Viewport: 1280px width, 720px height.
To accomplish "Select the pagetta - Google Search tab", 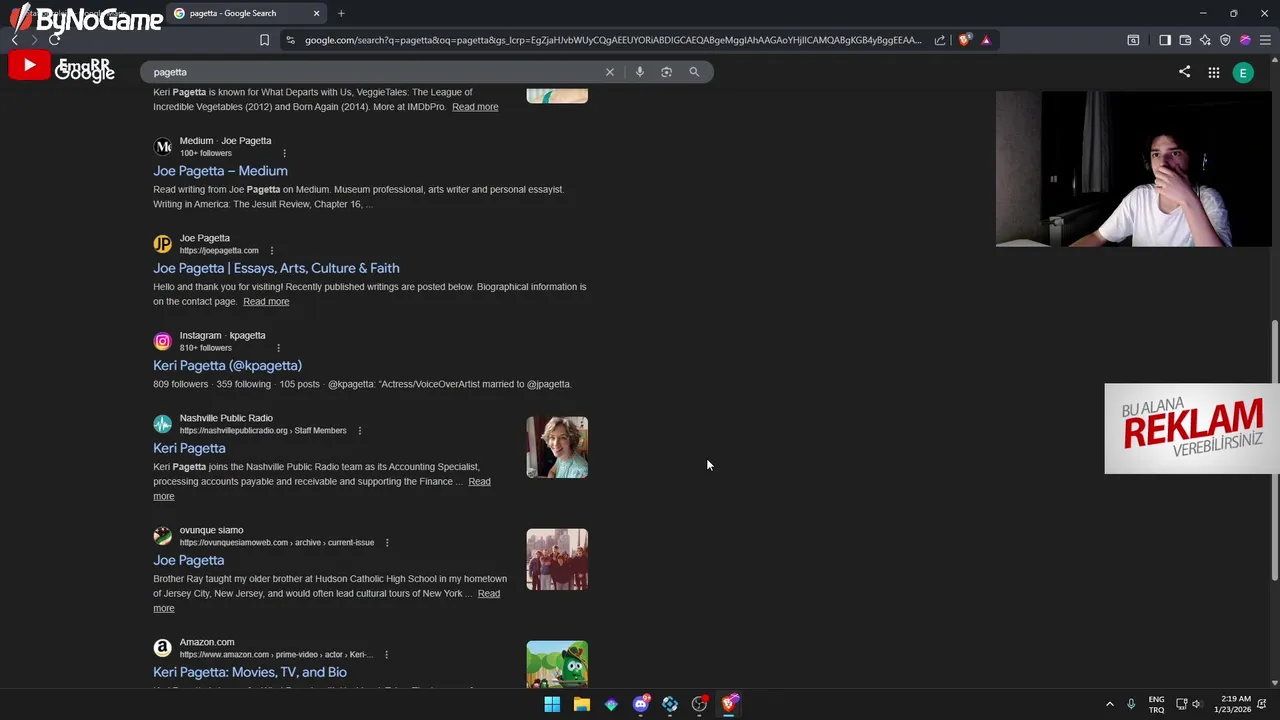I will [x=247, y=13].
